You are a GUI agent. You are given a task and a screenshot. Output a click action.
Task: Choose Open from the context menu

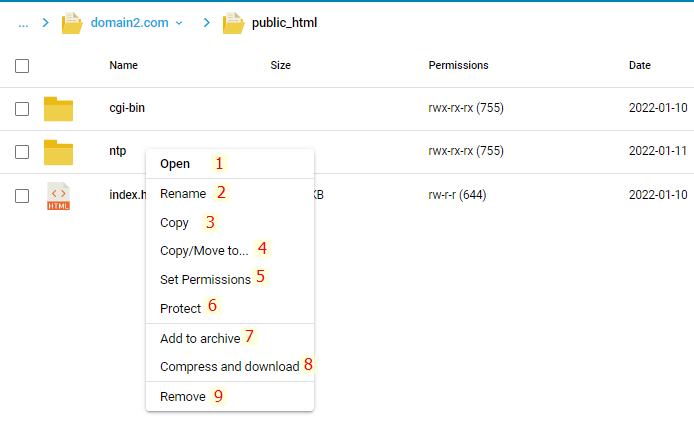[175, 164]
